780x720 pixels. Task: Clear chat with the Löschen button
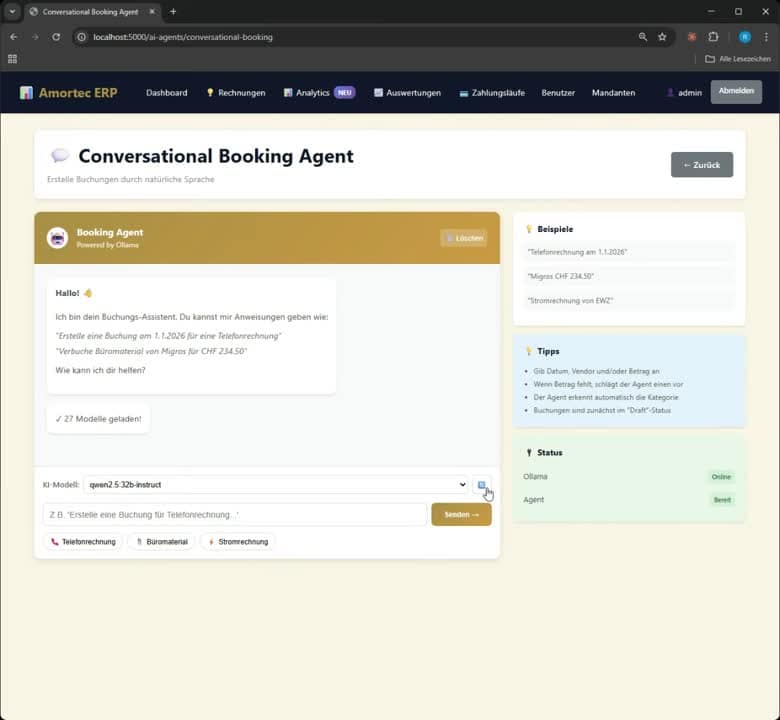click(x=464, y=238)
